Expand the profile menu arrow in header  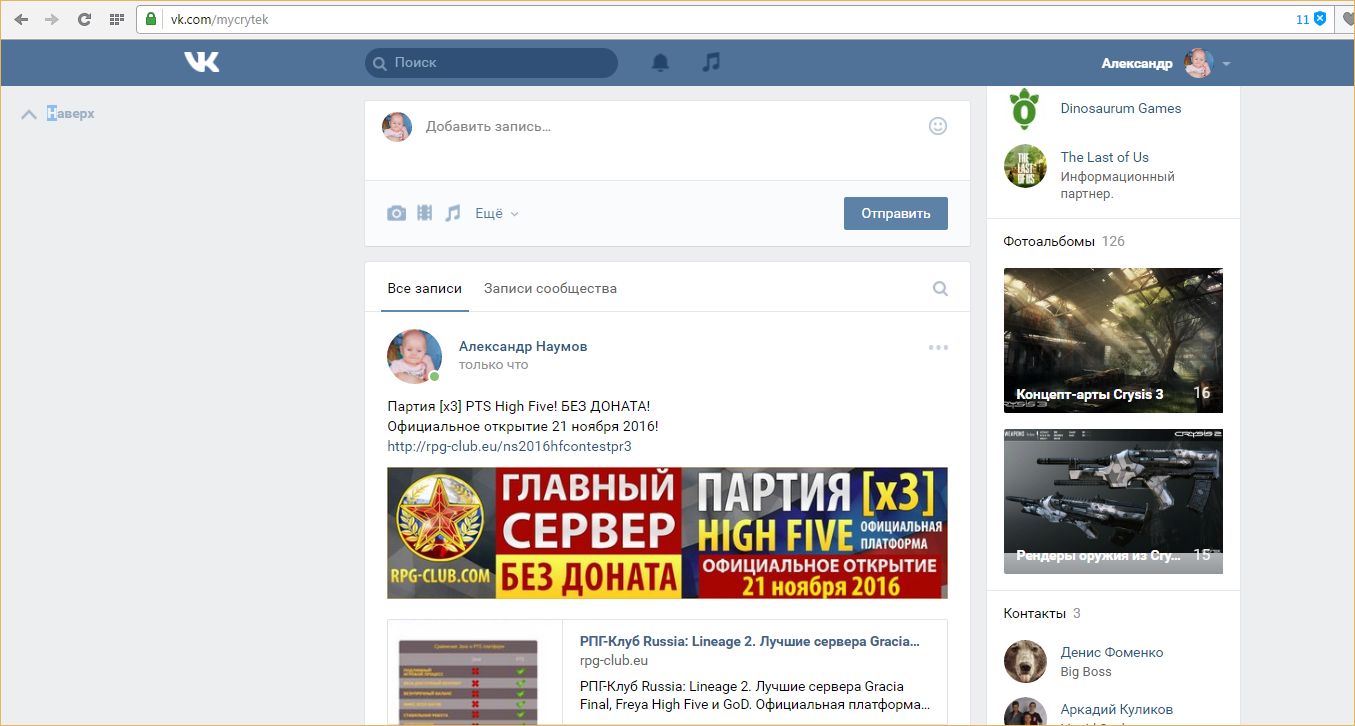pos(1226,64)
